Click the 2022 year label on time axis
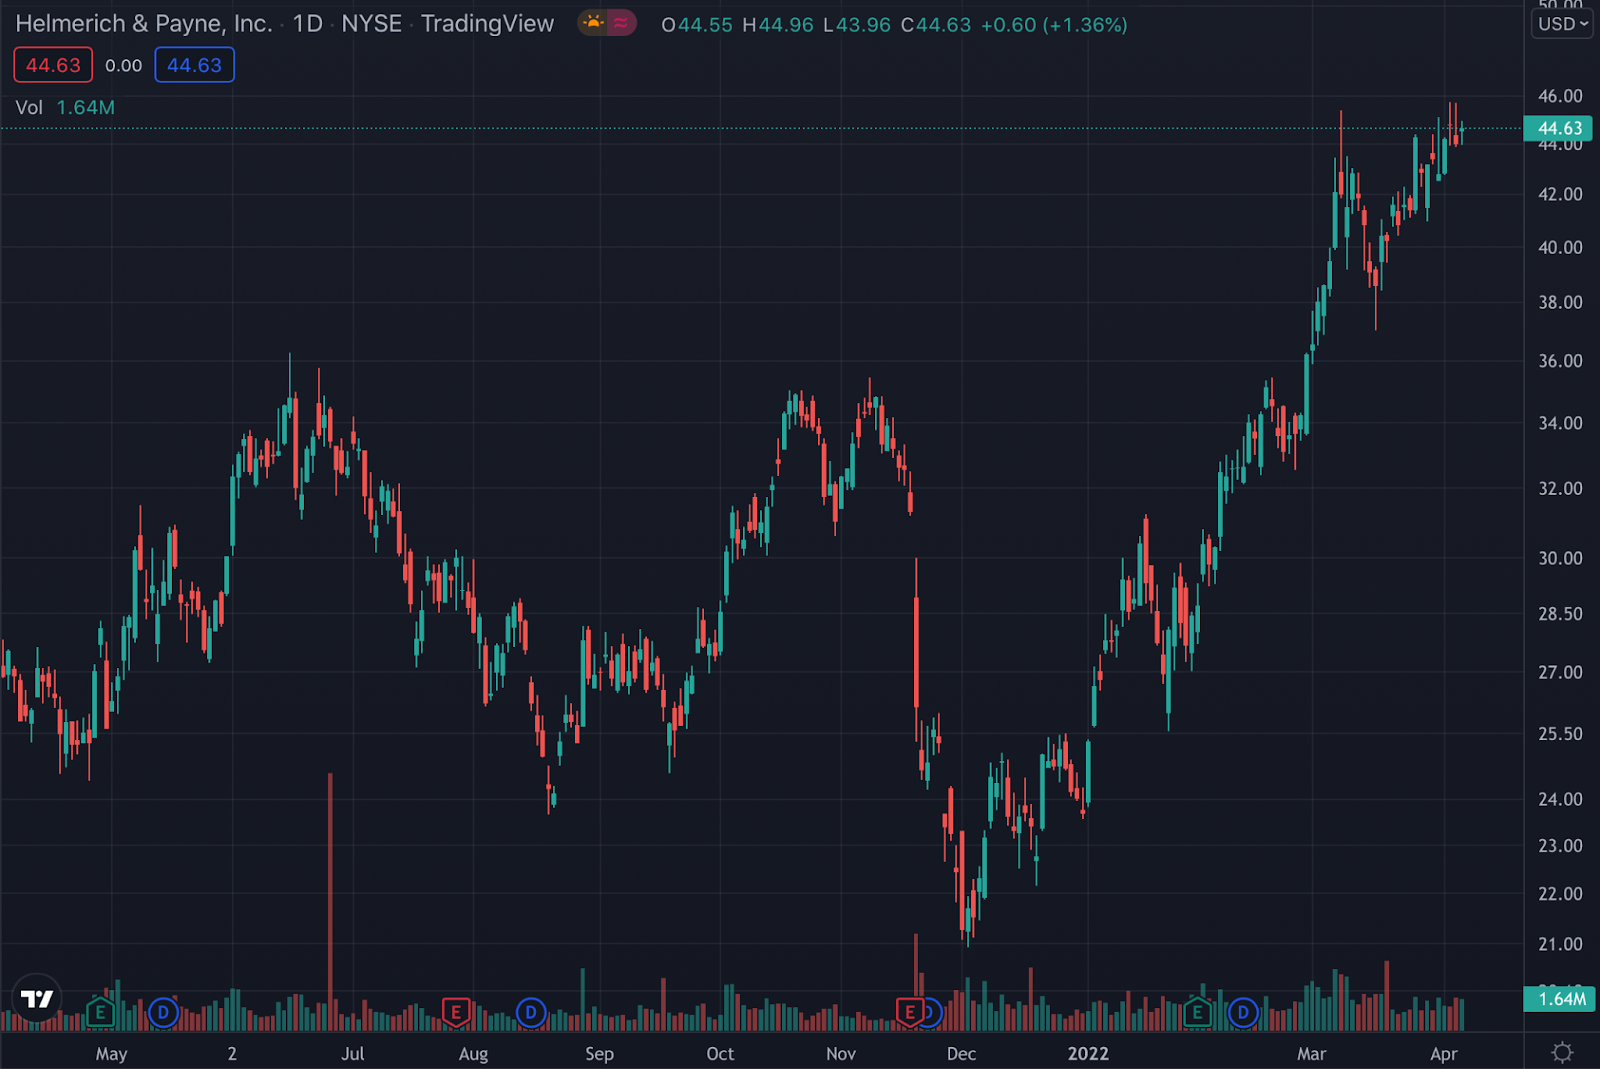This screenshot has width=1600, height=1069. (1088, 1054)
